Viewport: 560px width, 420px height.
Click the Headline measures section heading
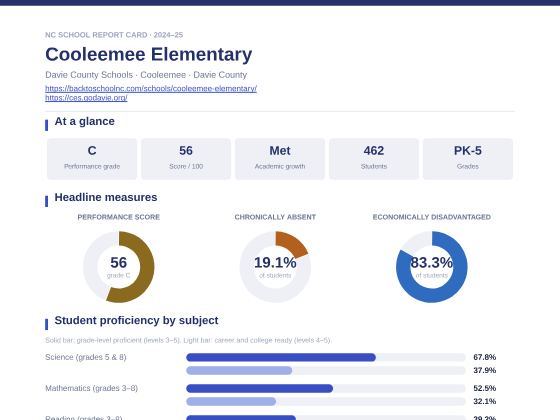[106, 198]
